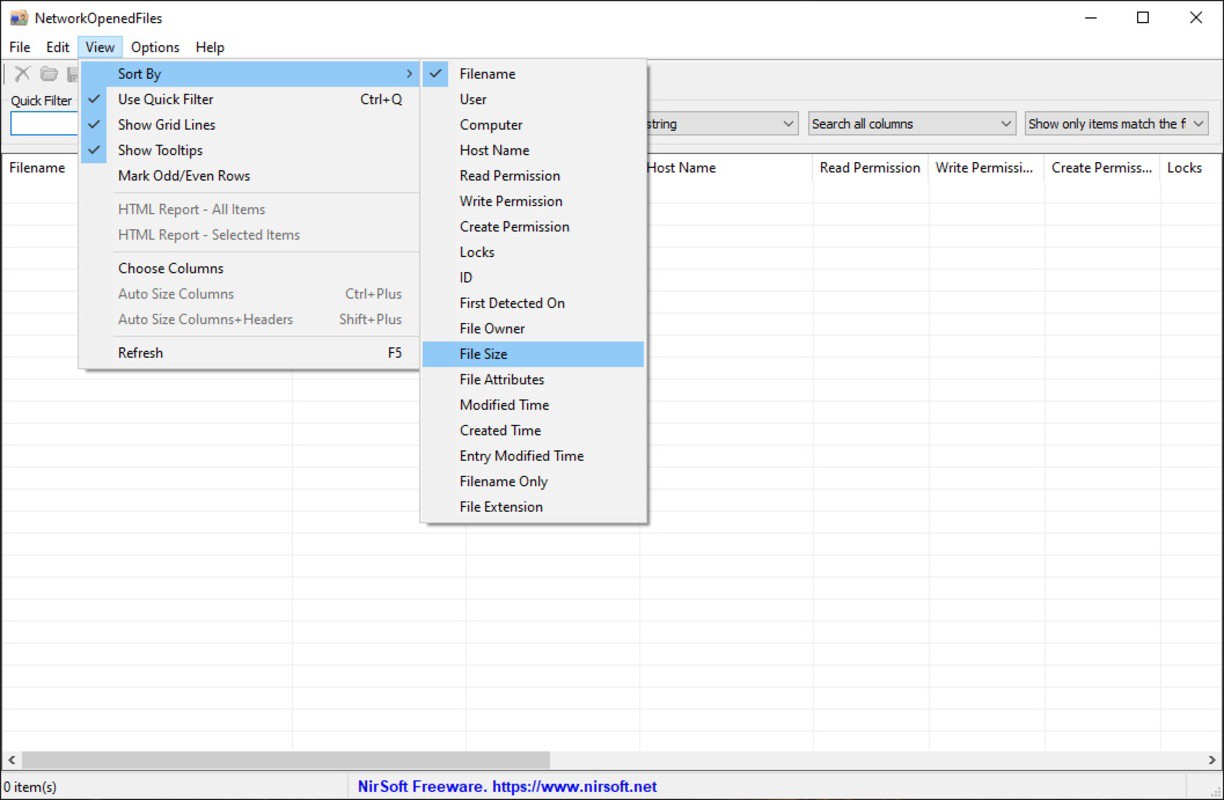Open the File menu
This screenshot has height=800, width=1224.
click(20, 47)
